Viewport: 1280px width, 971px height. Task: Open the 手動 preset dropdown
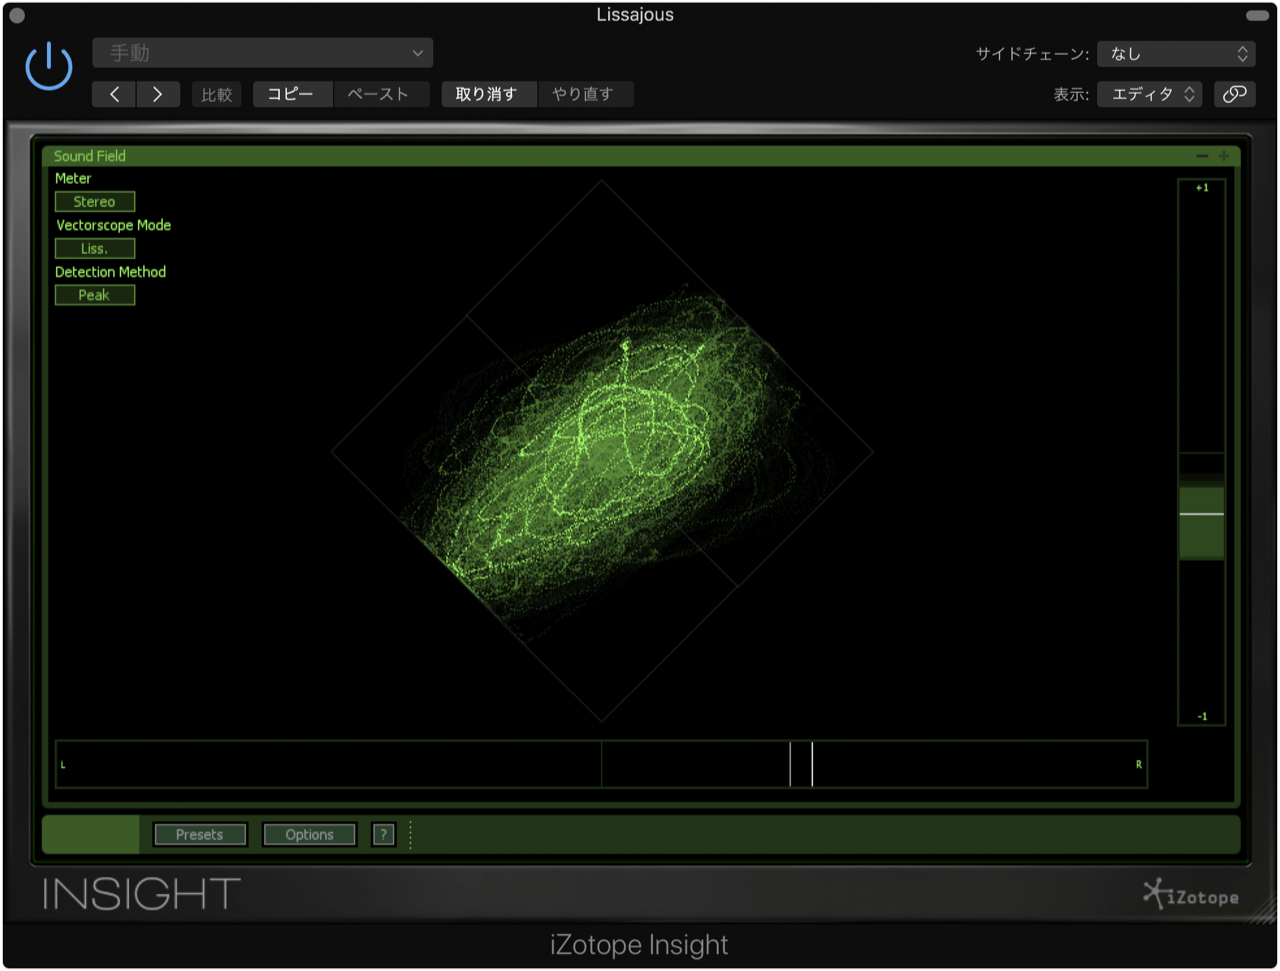pyautogui.click(x=262, y=52)
